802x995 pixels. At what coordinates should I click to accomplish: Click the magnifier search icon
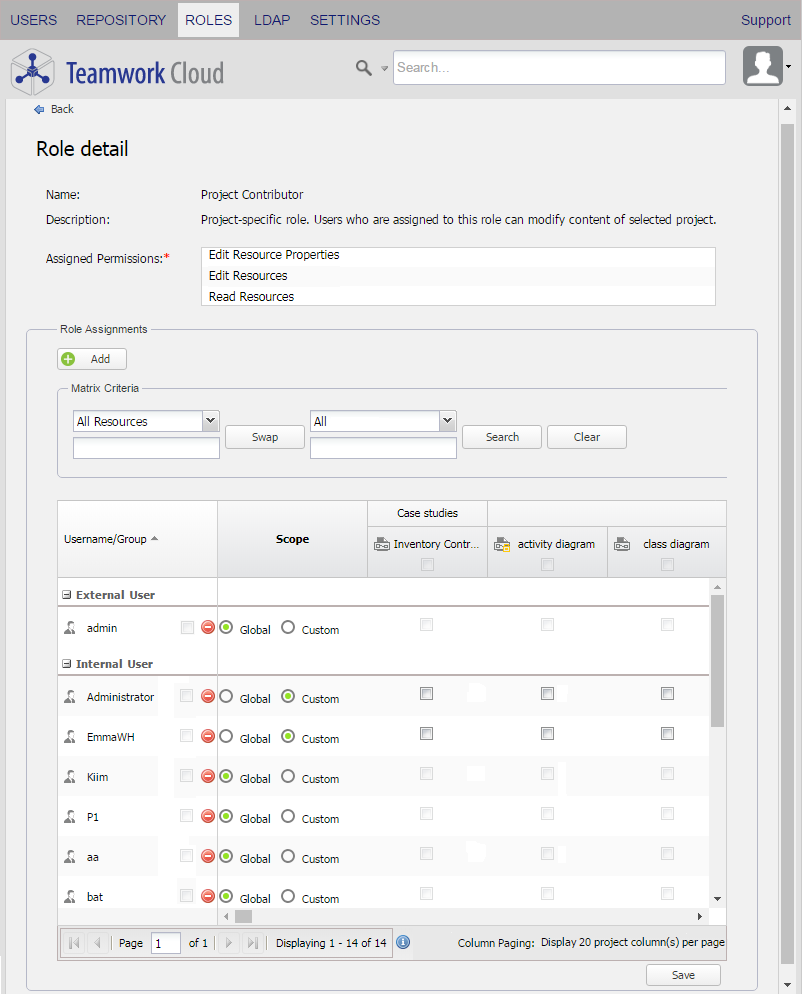click(364, 68)
